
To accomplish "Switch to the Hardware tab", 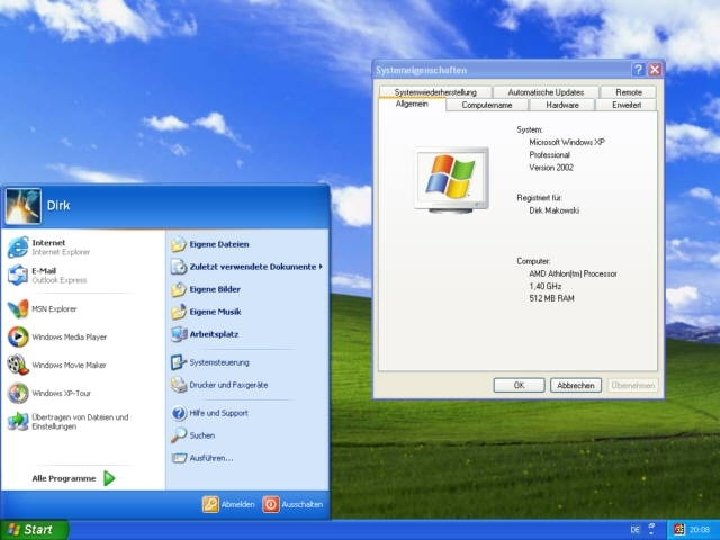I will click(x=562, y=105).
